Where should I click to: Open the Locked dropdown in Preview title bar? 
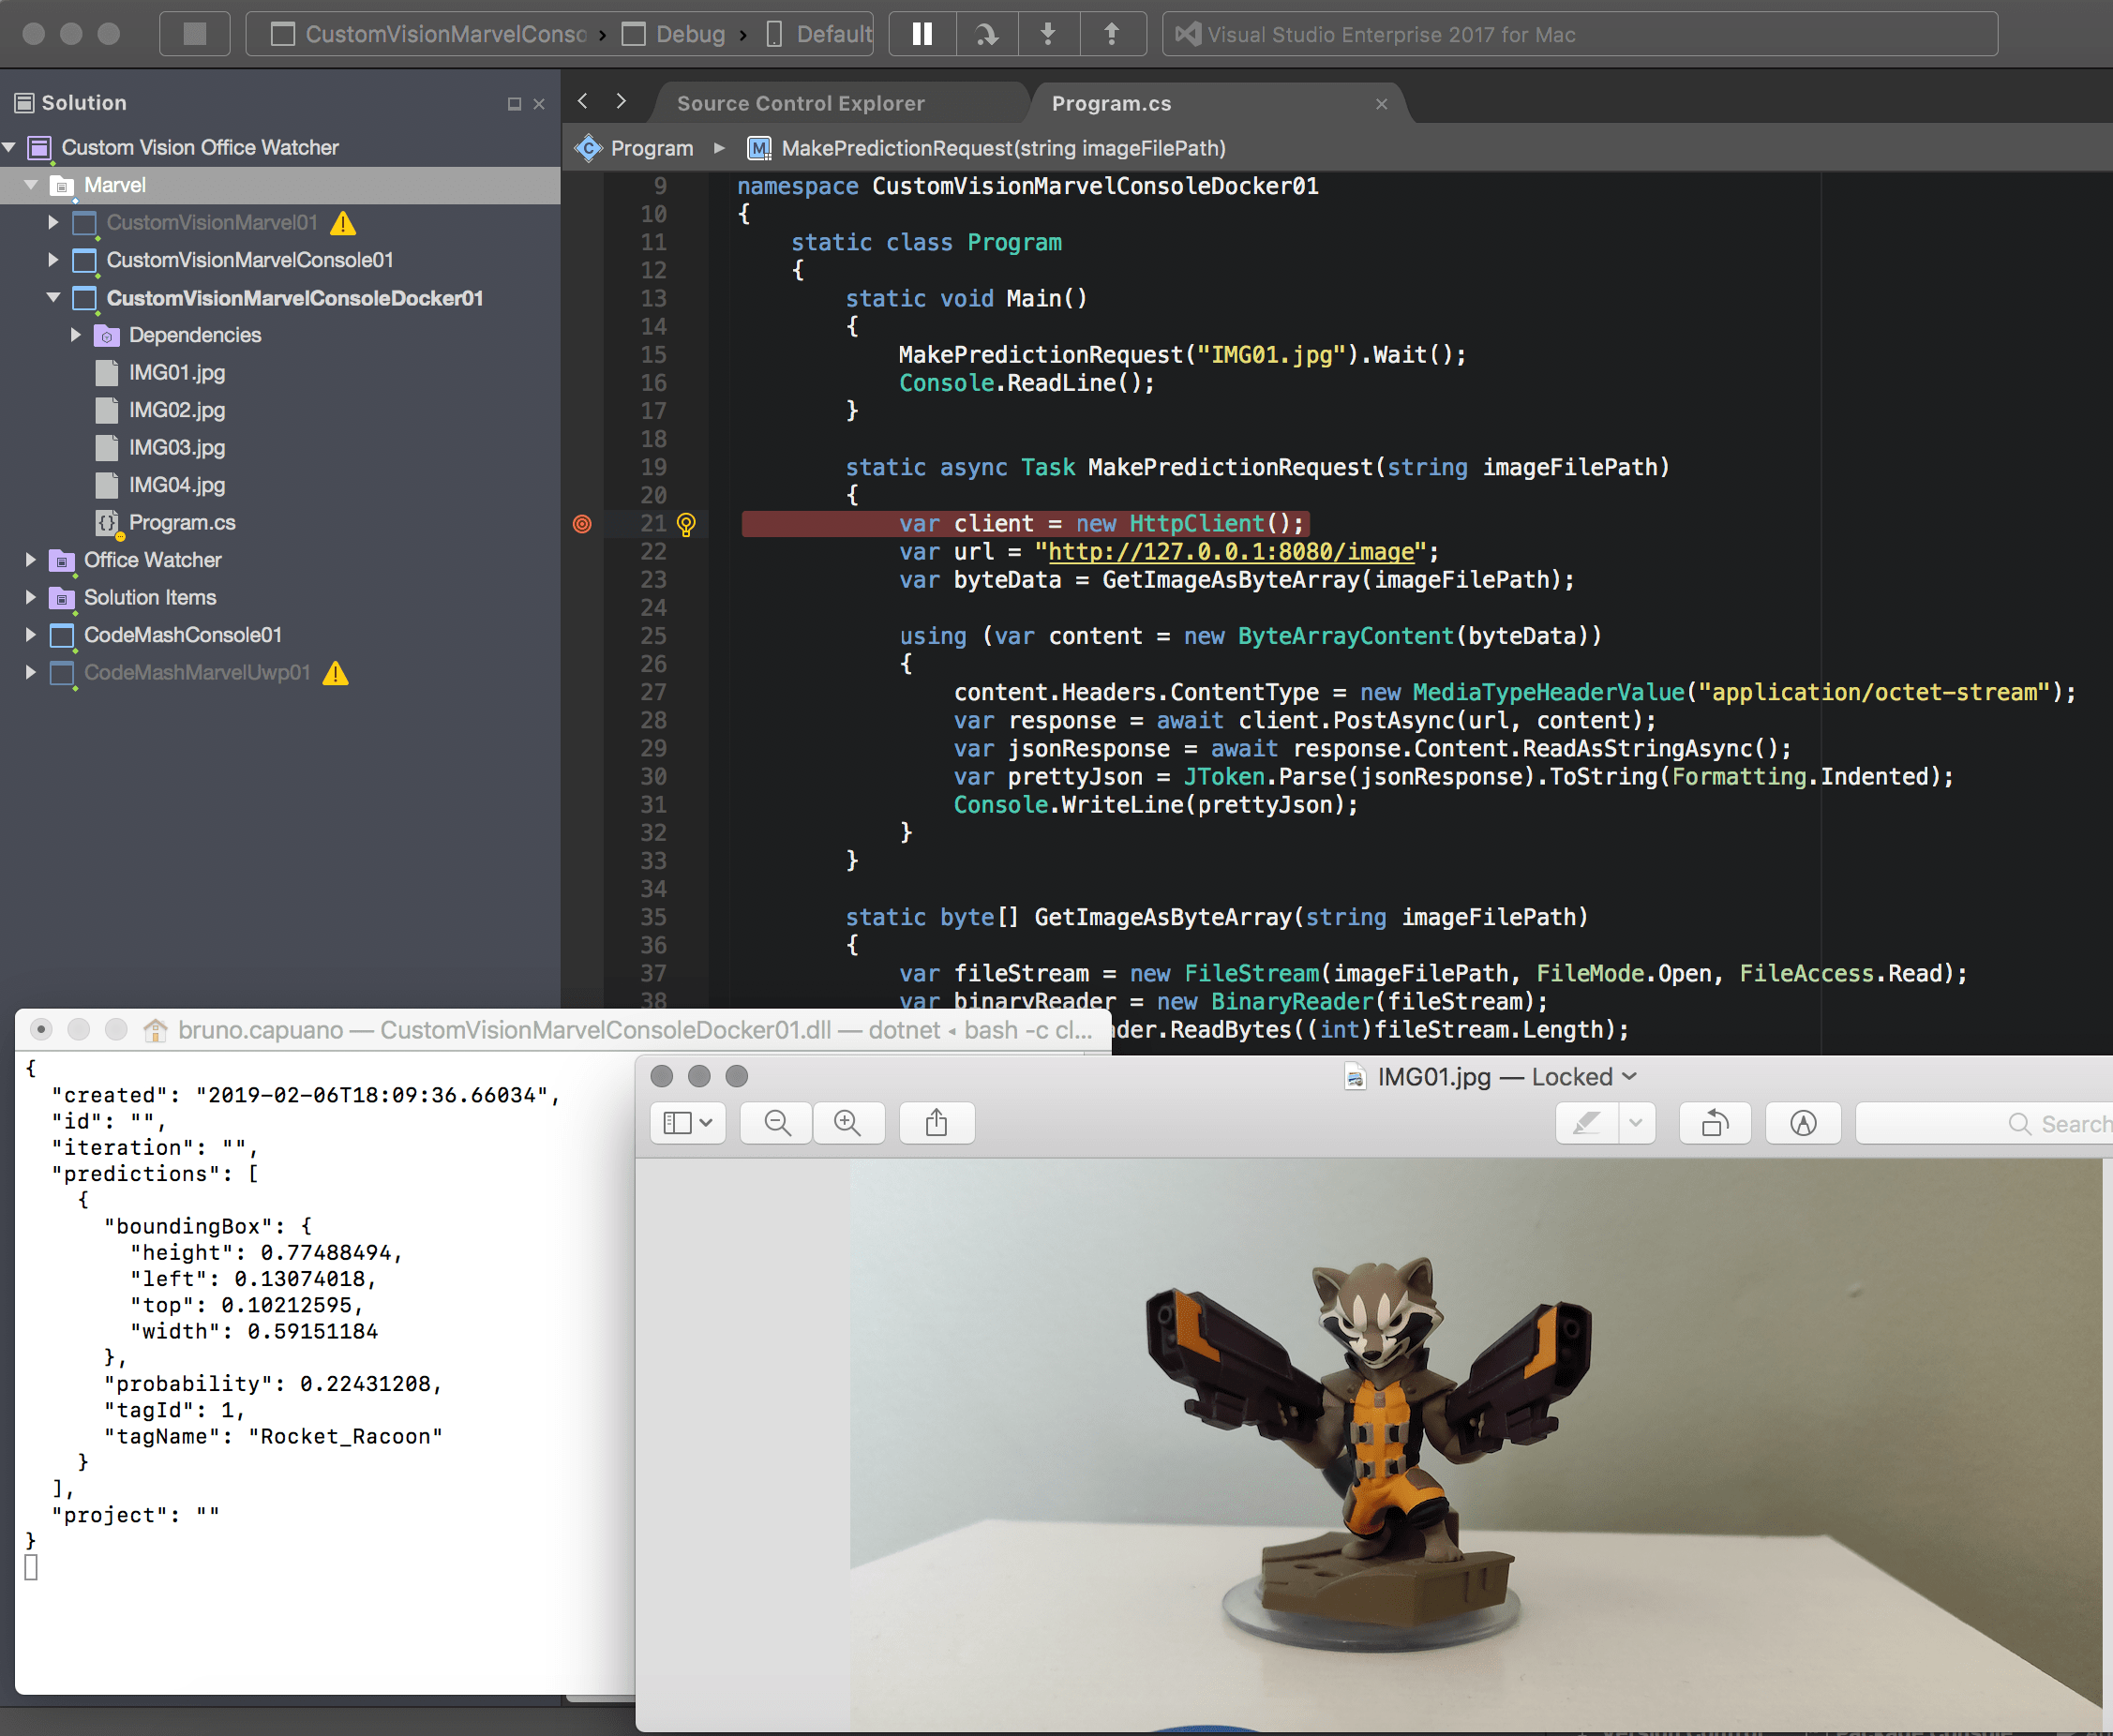point(1632,1077)
